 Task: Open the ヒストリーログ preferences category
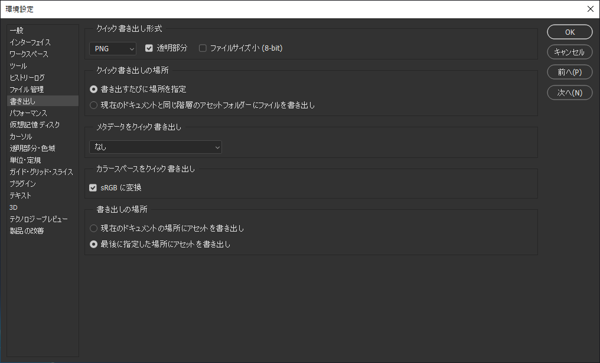coord(27,78)
